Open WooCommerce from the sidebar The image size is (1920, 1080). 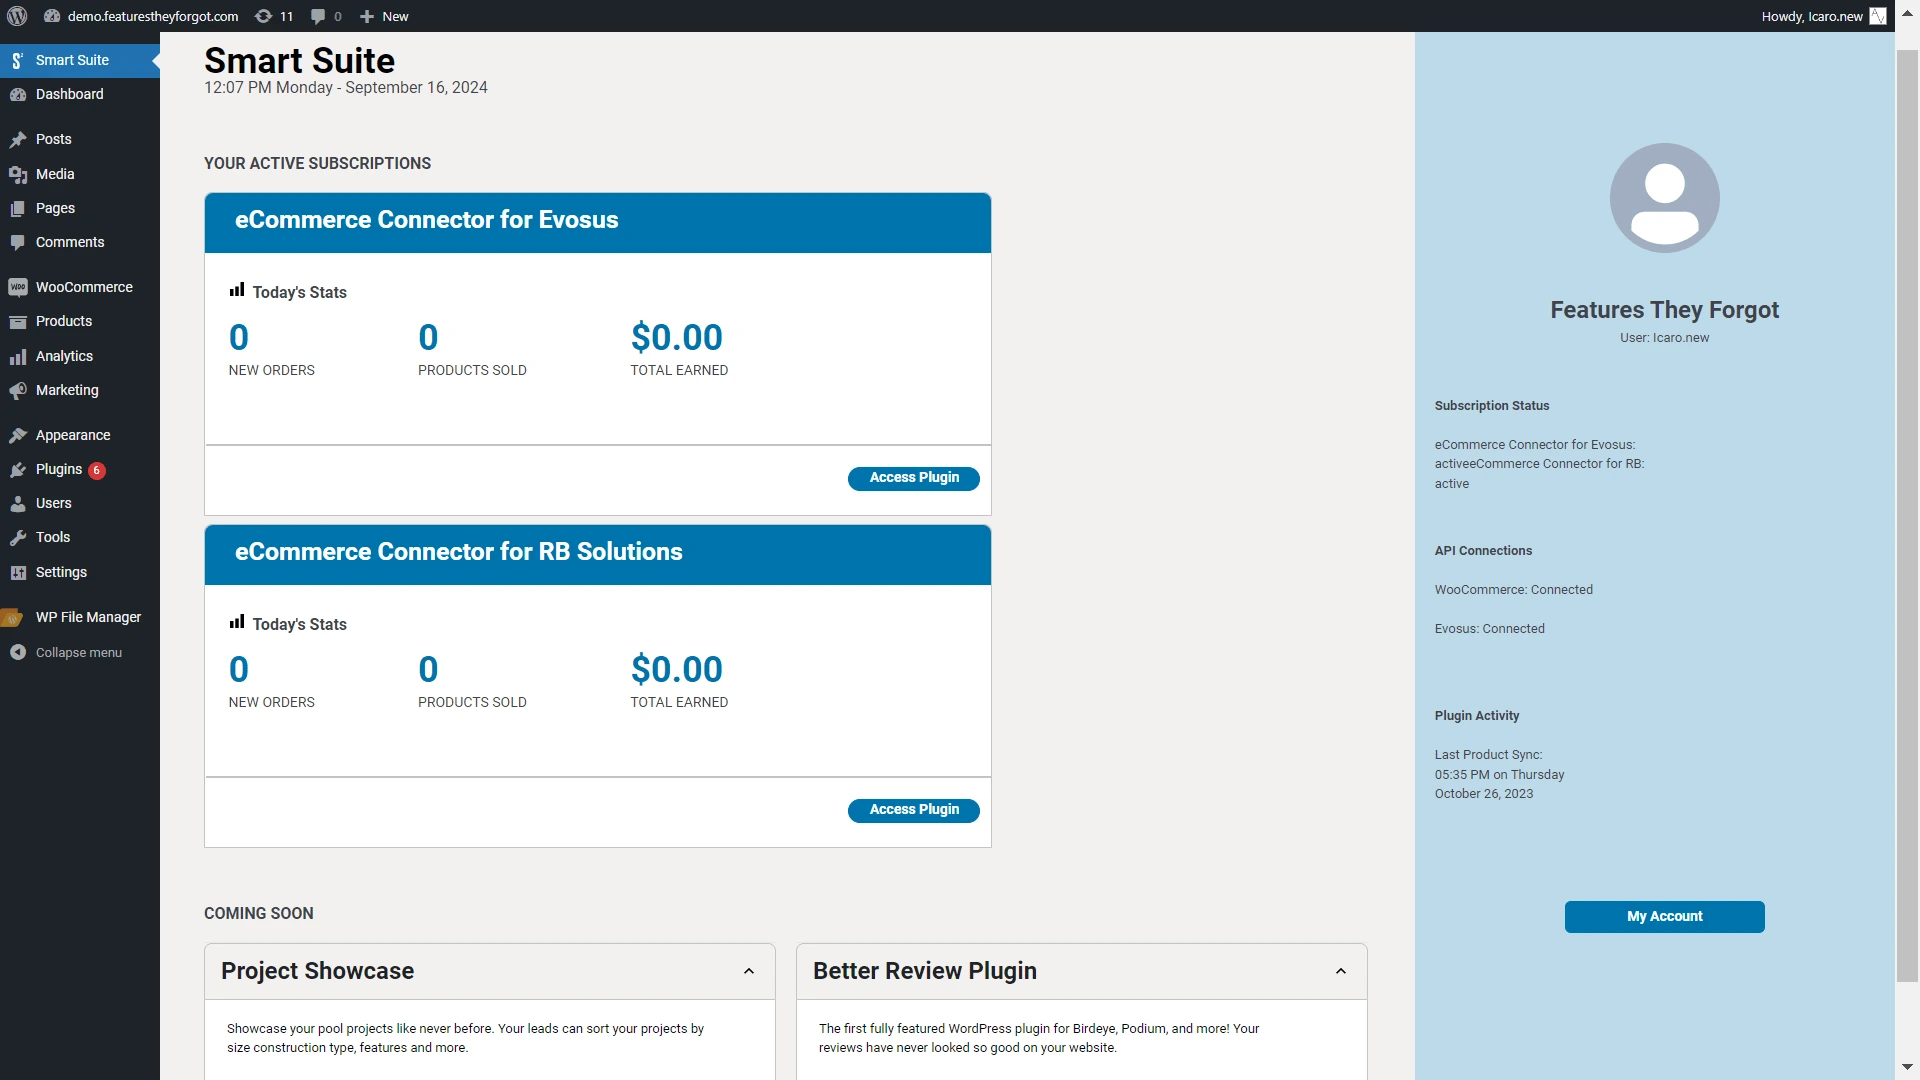(x=83, y=287)
